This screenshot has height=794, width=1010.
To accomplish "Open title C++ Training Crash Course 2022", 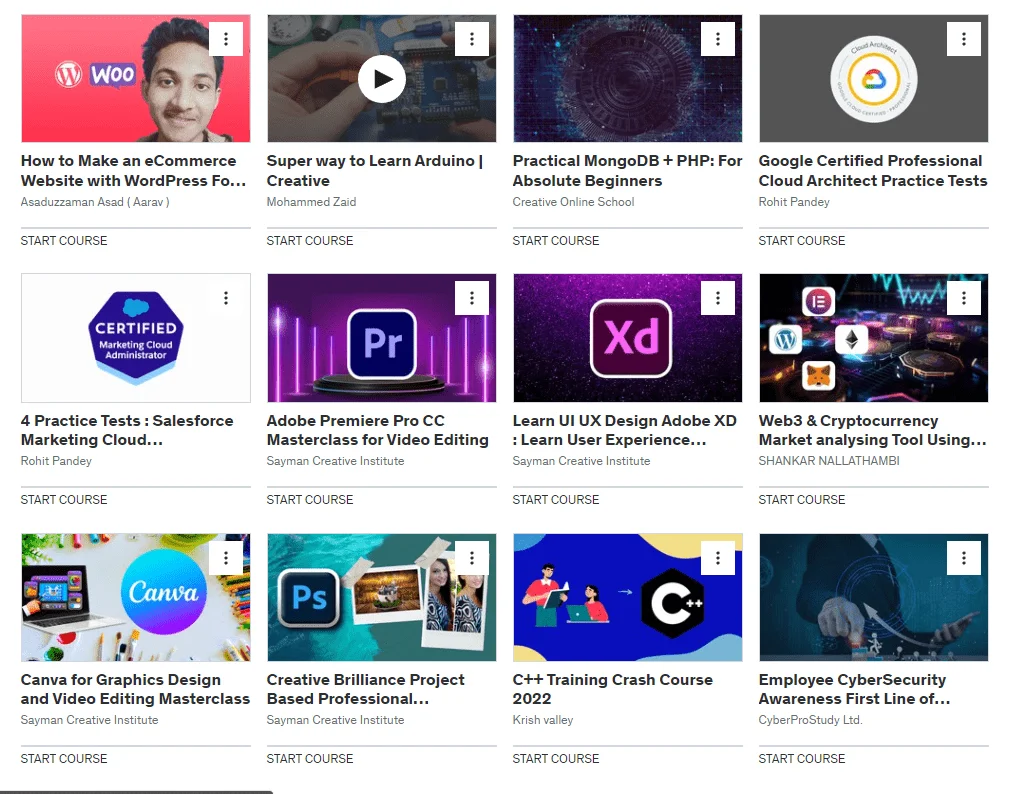I will tap(613, 689).
